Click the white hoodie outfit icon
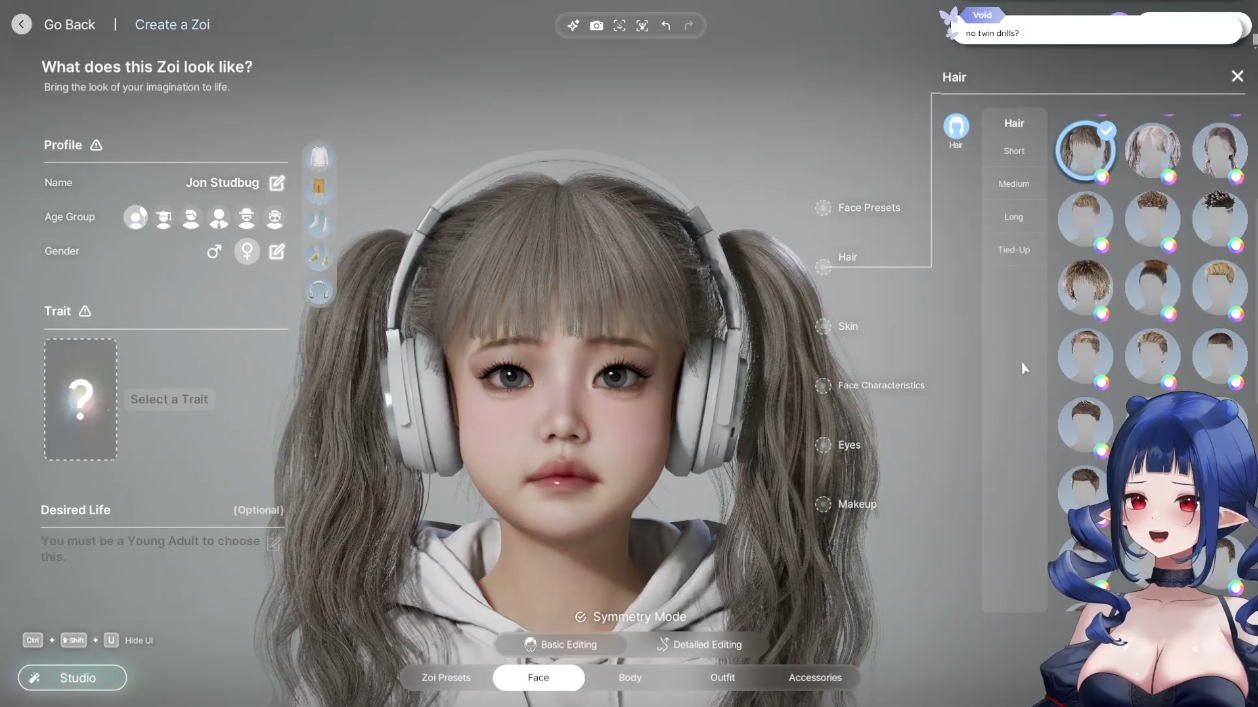 (319, 157)
